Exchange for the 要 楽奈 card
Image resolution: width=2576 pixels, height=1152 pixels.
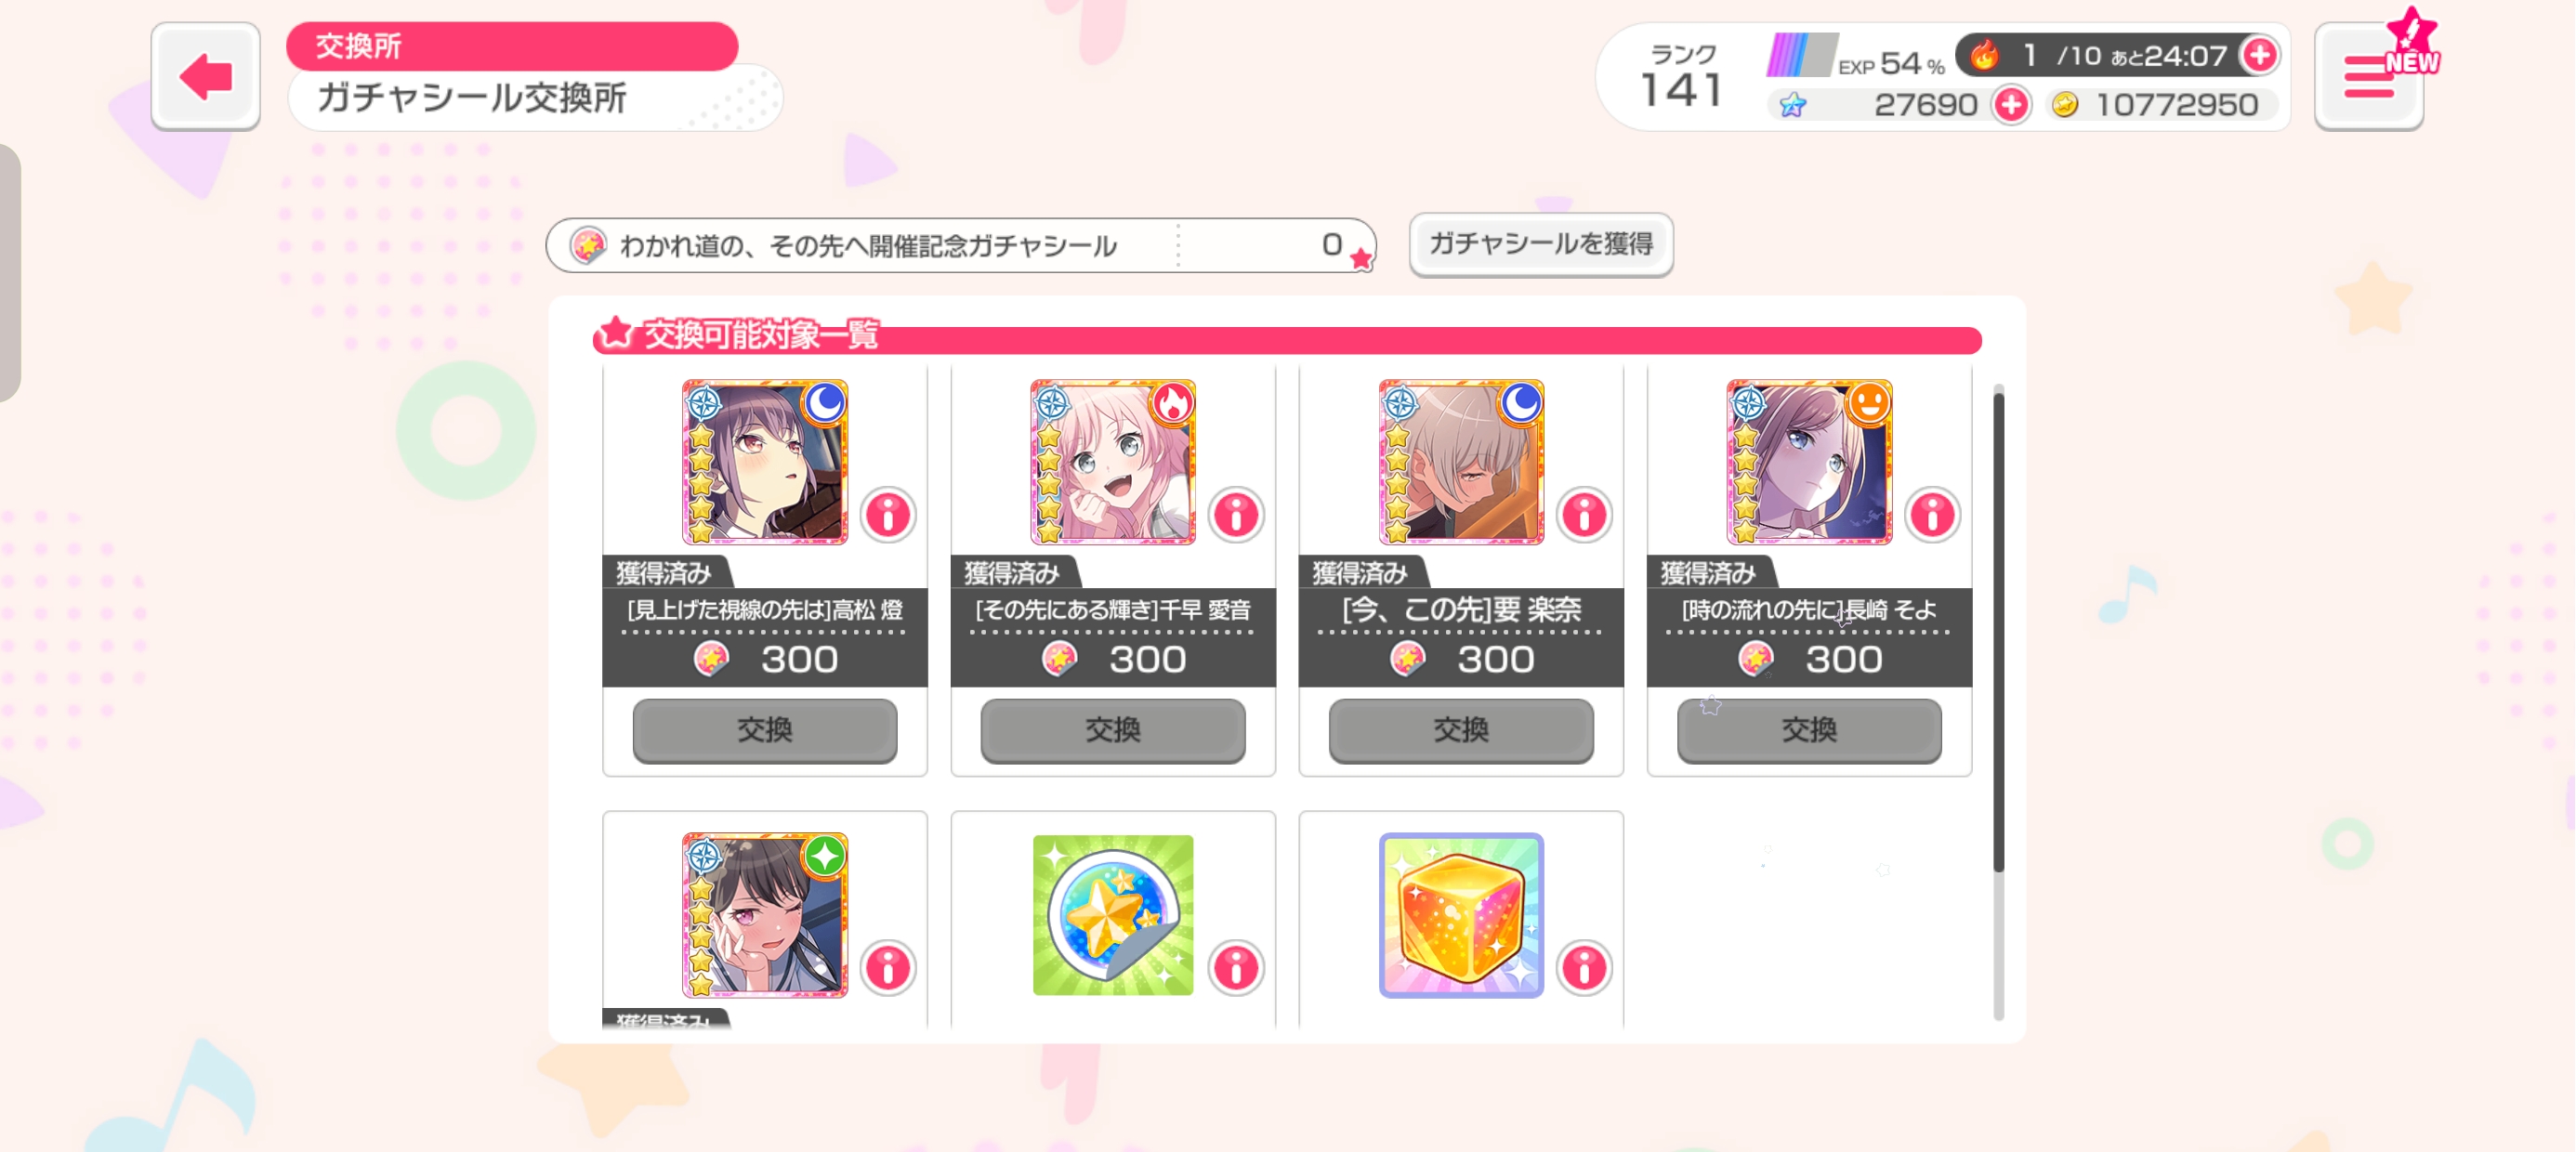(x=1461, y=730)
